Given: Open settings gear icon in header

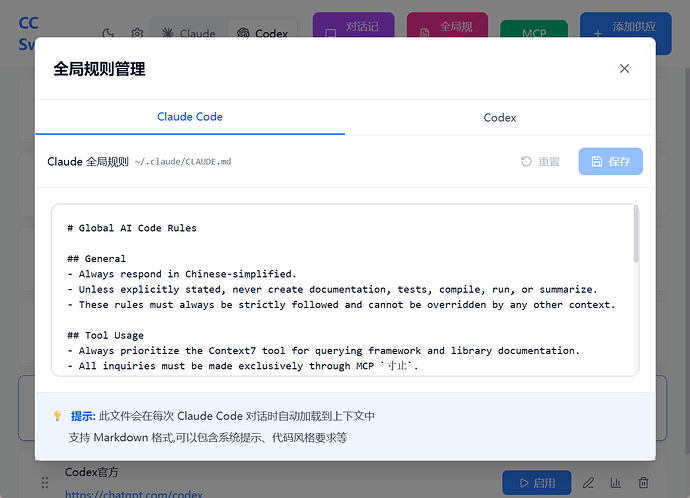Looking at the screenshot, I should (x=137, y=33).
